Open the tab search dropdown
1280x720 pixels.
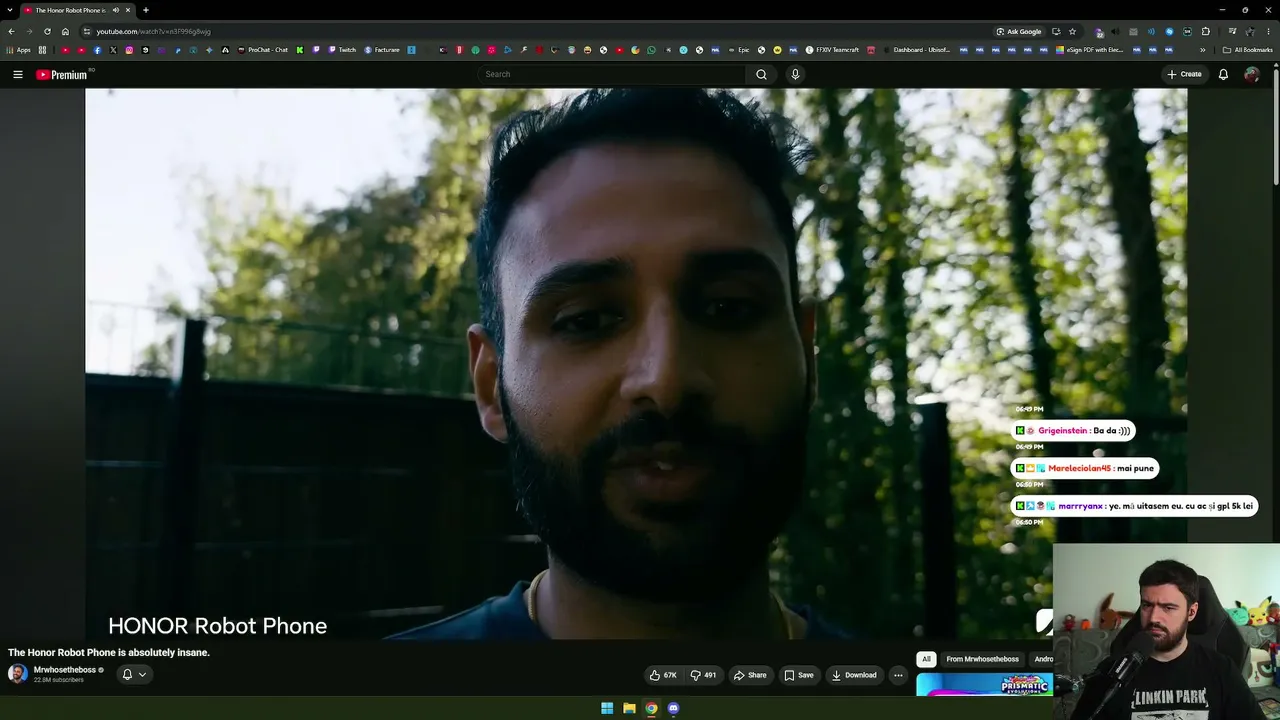(x=9, y=10)
